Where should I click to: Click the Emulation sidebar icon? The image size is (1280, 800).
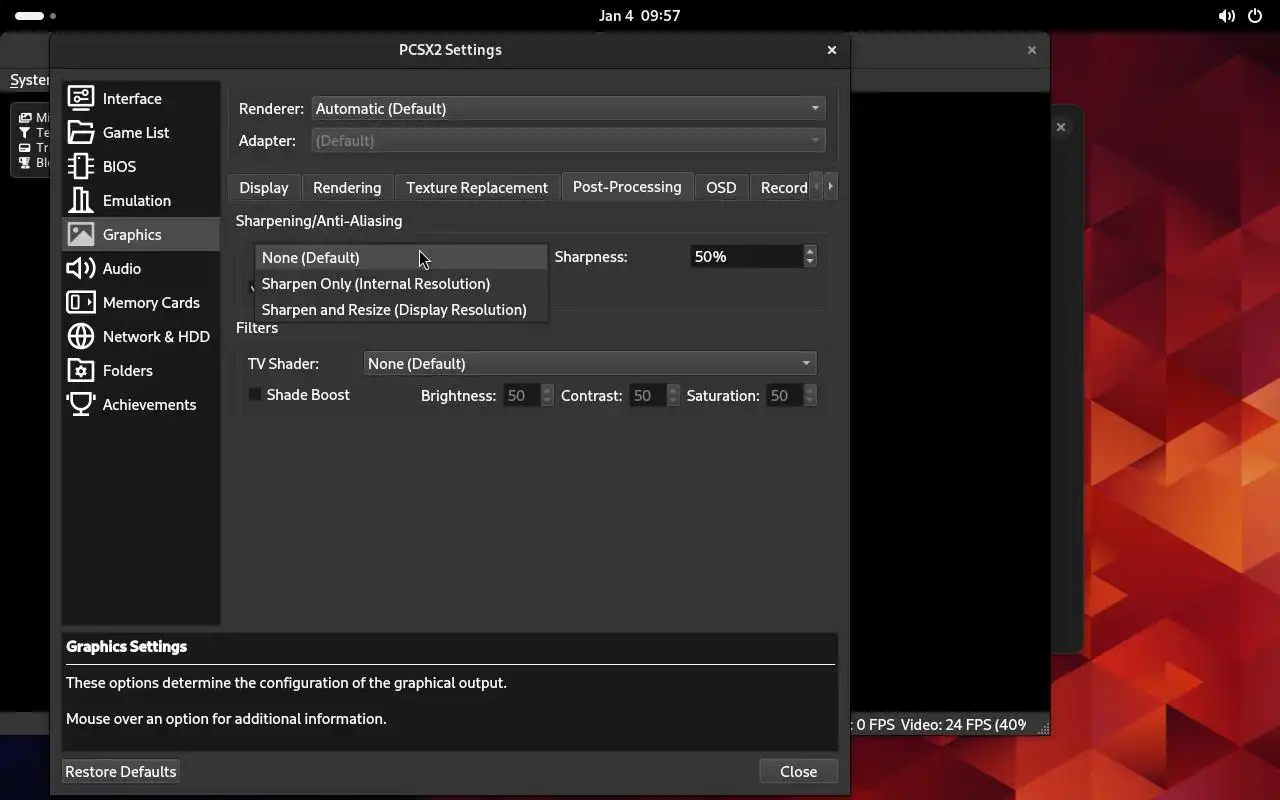(81, 200)
